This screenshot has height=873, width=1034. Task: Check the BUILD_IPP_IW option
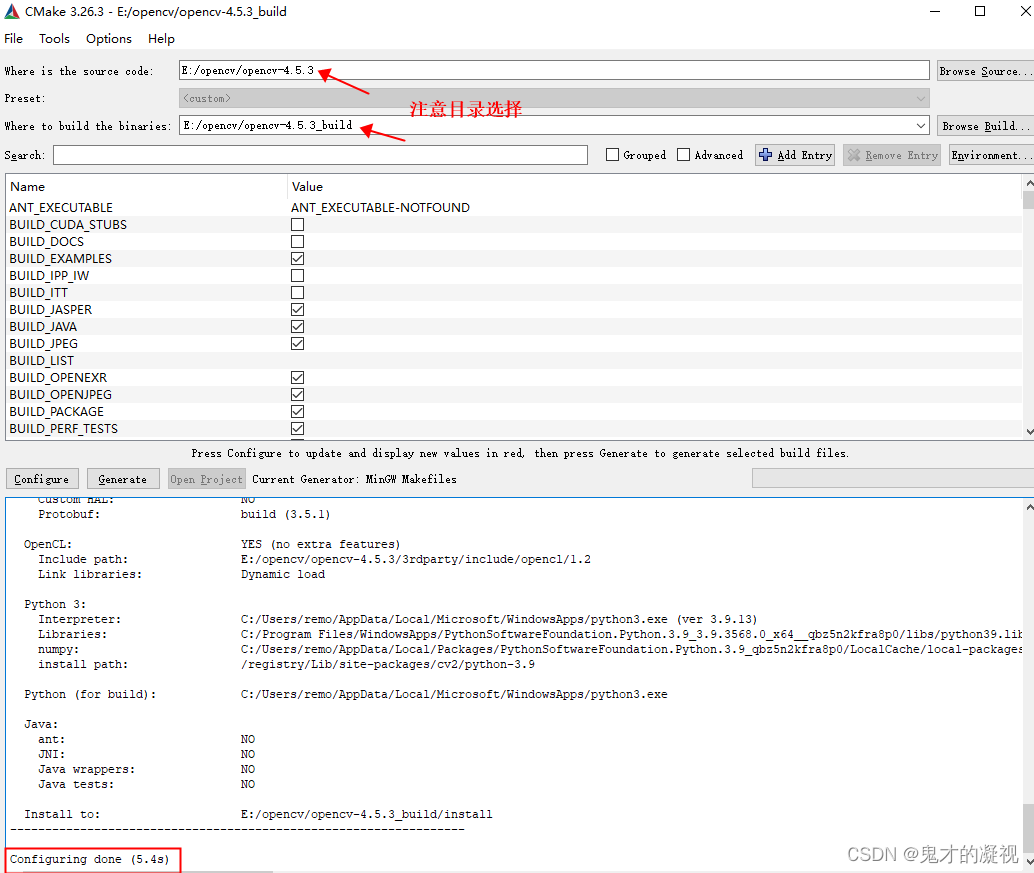point(297,276)
